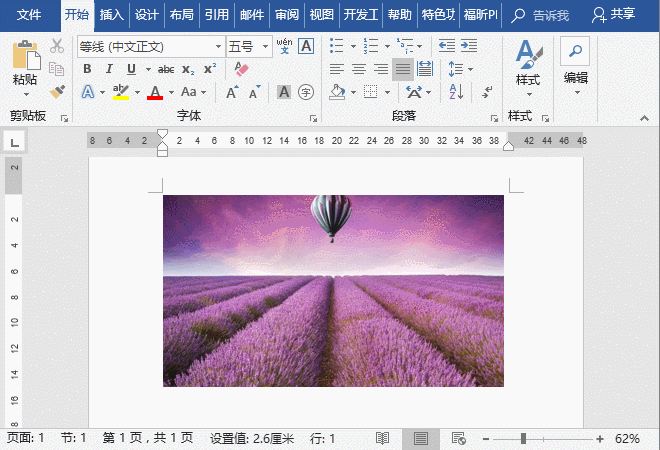Align text right
660x450 pixels.
coord(381,69)
